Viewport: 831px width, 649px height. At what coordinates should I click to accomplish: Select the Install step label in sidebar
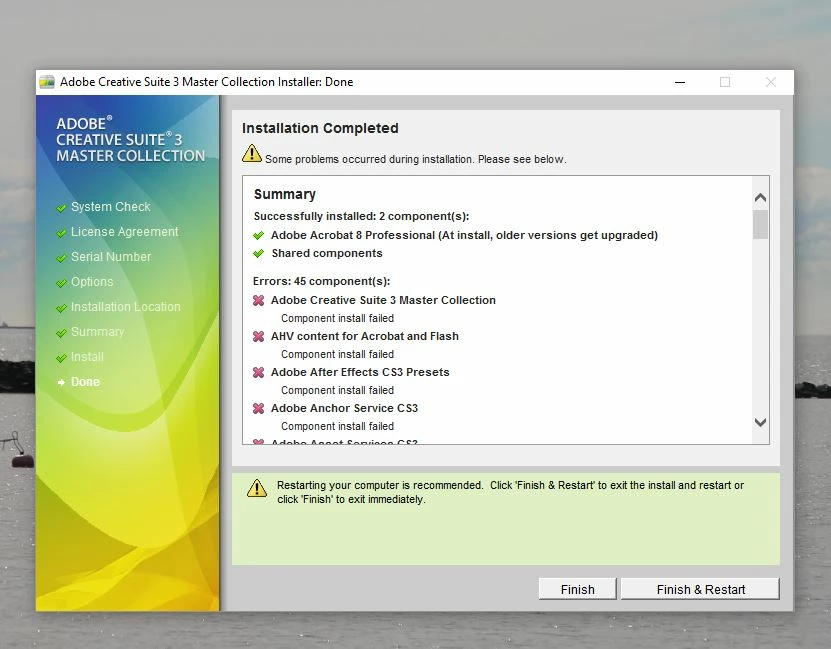[x=87, y=357]
